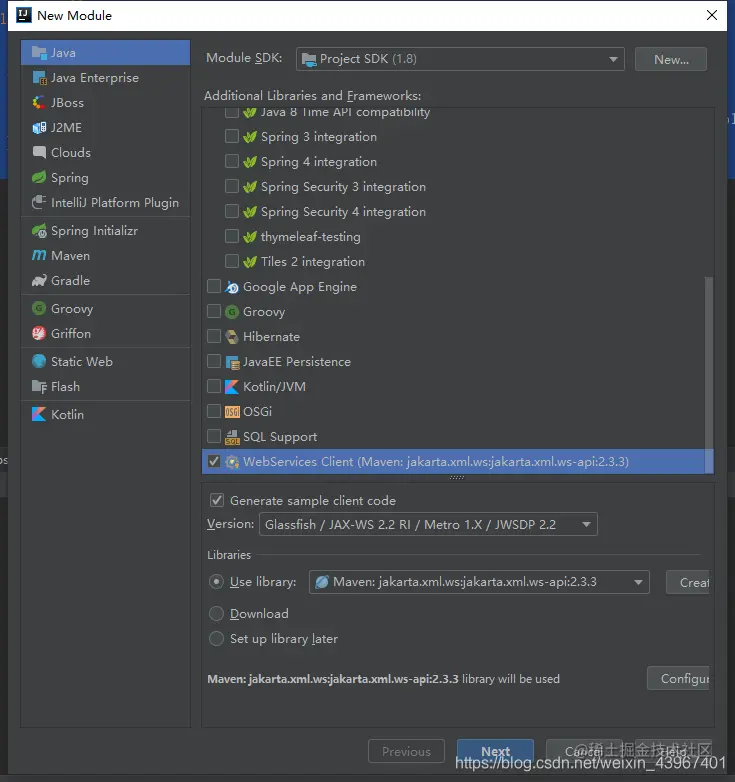Click the splitter handle below frameworks list

coord(457,478)
